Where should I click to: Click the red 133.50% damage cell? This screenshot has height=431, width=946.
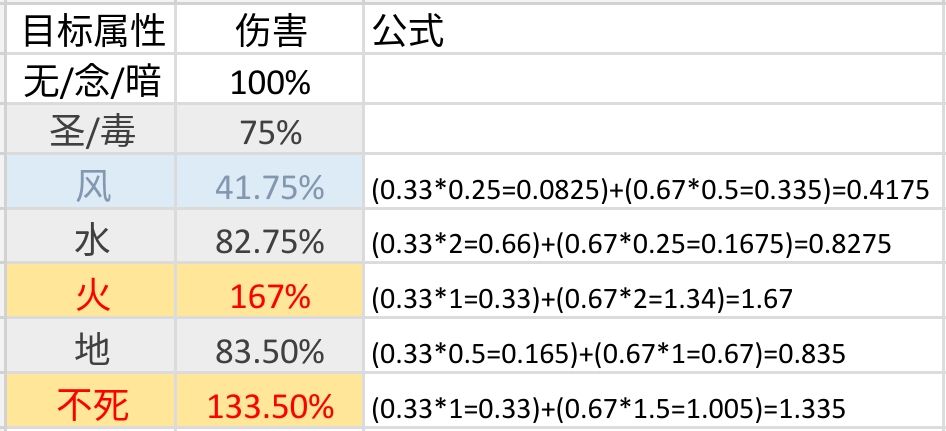tap(270, 406)
